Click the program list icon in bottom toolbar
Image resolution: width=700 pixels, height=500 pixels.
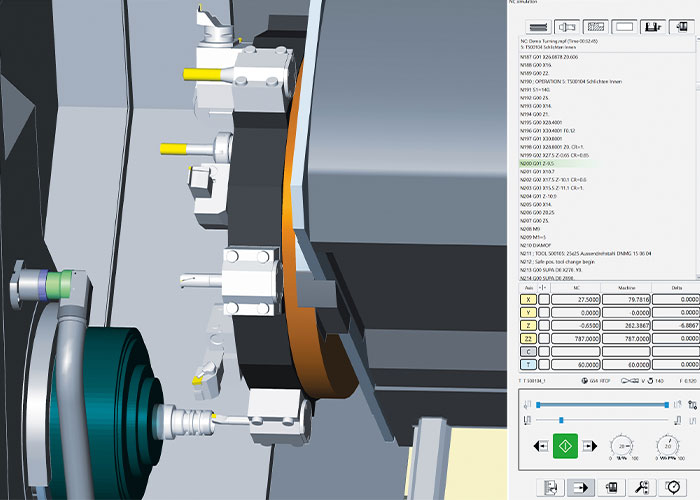tap(550, 487)
